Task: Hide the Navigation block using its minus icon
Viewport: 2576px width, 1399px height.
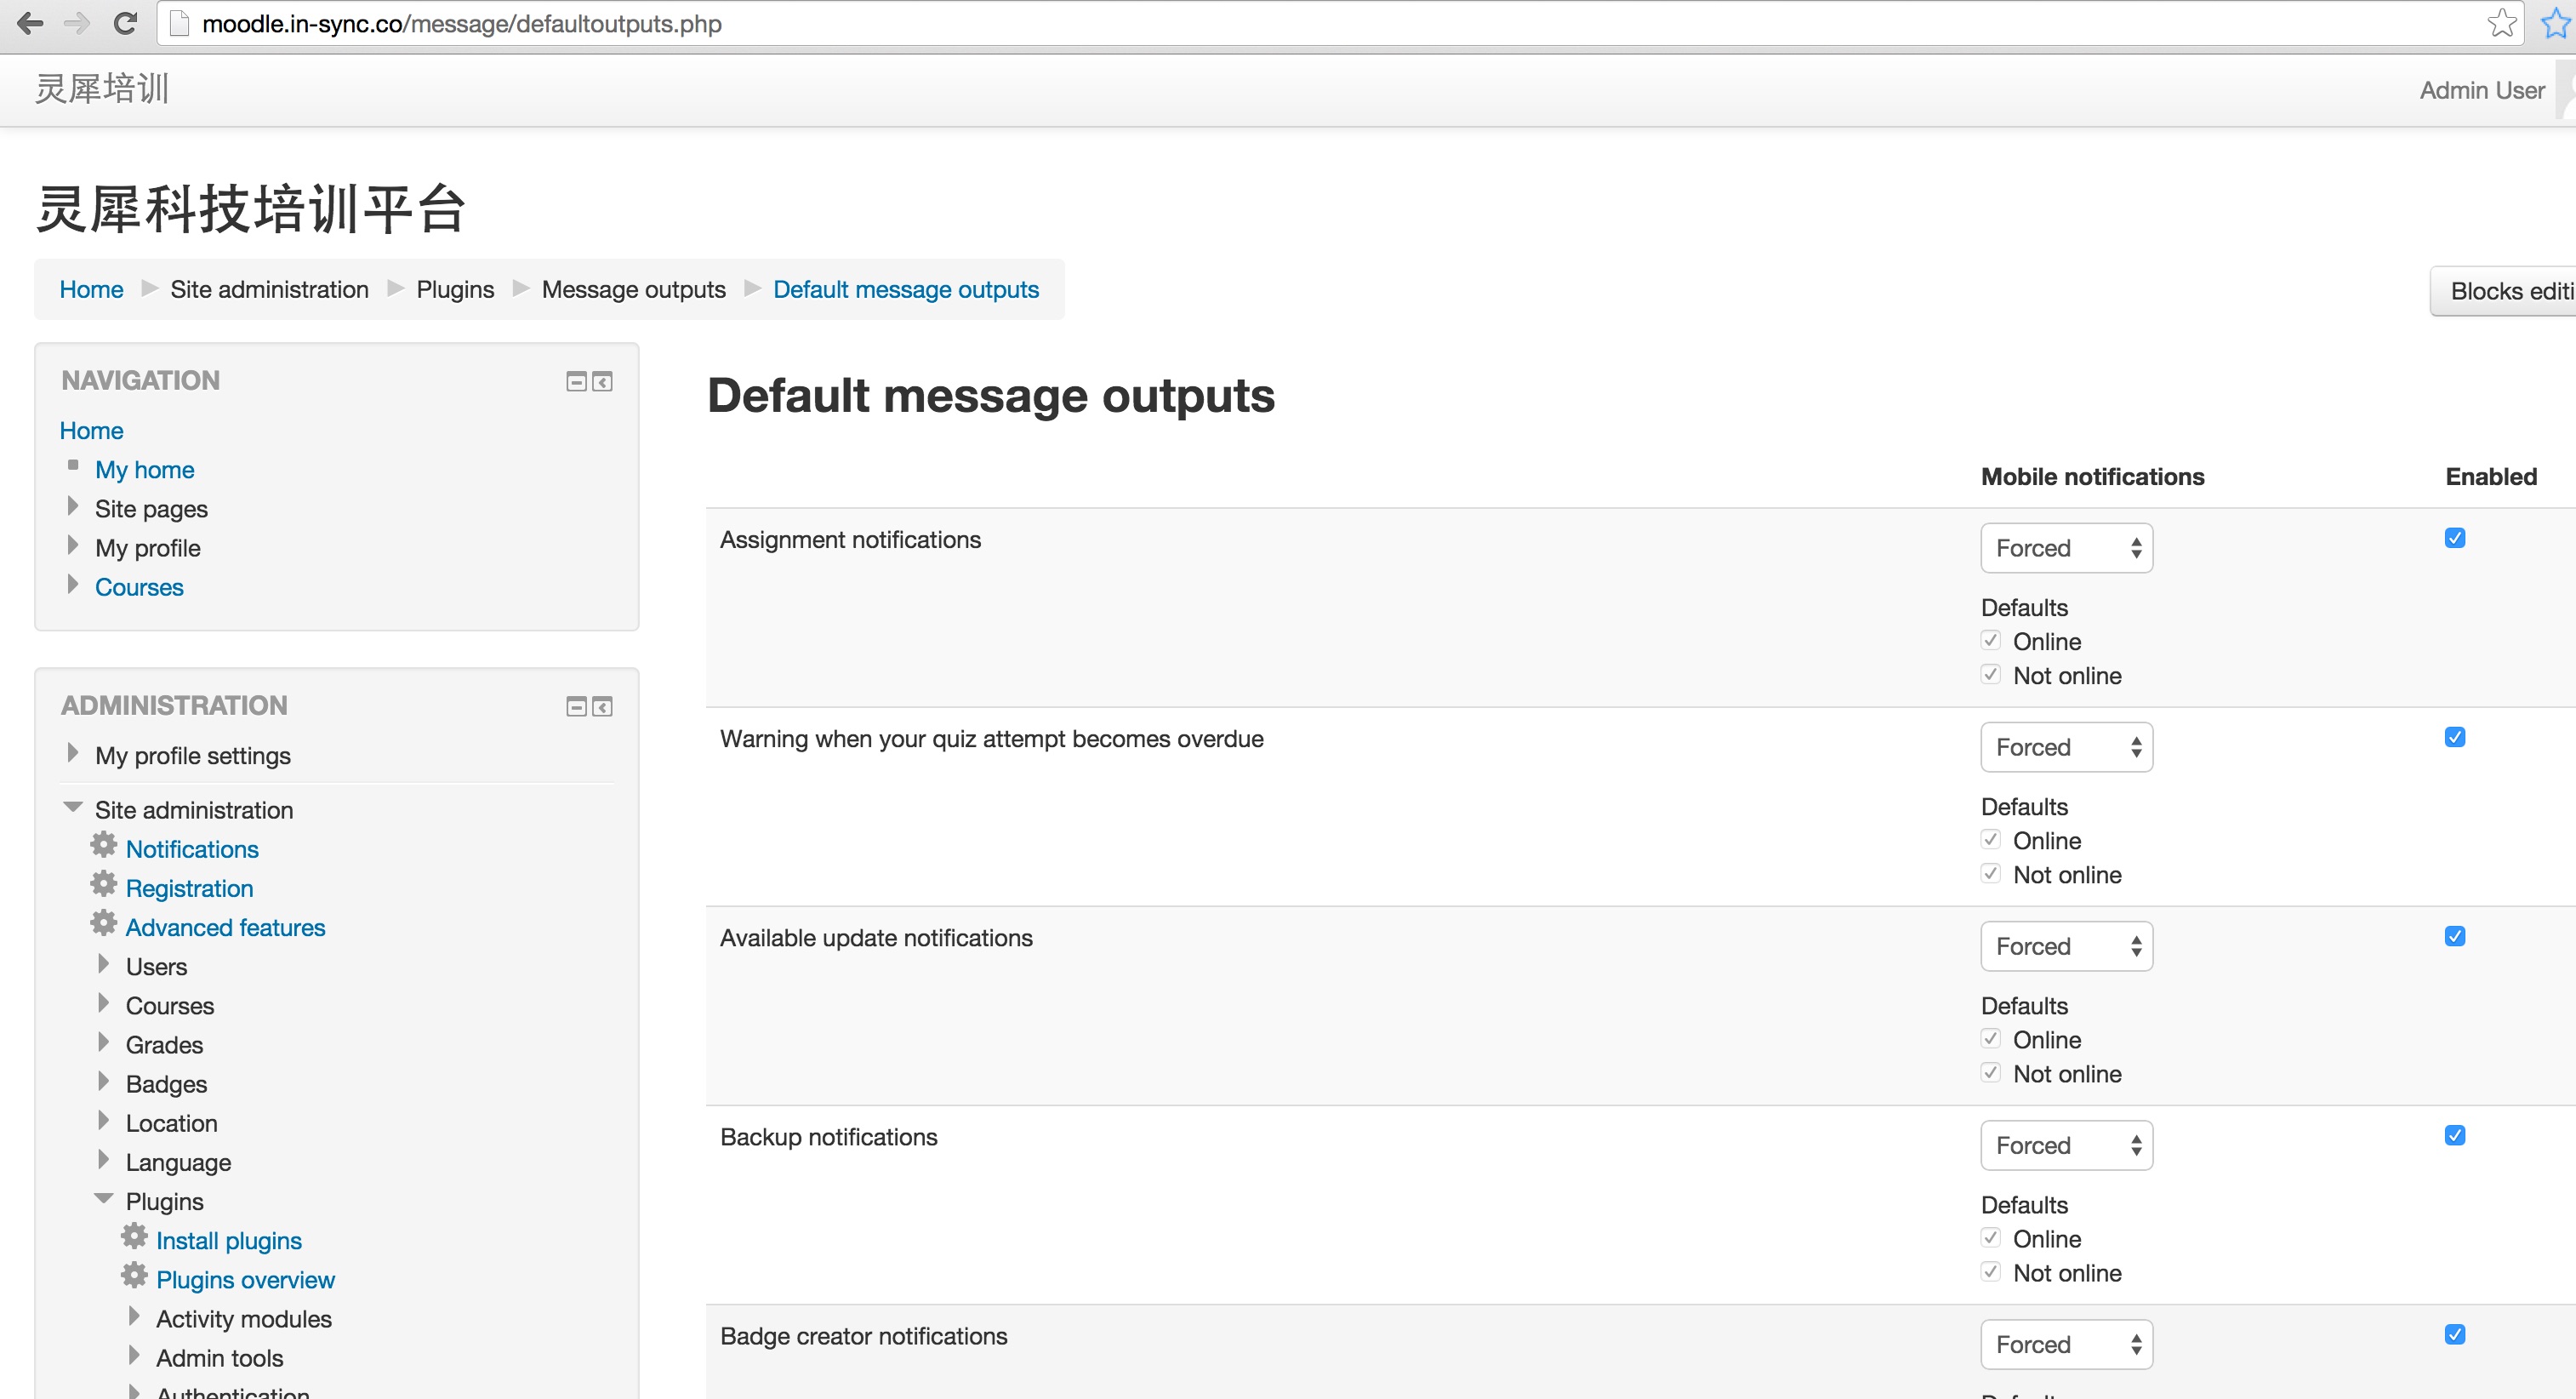Action: tap(576, 381)
